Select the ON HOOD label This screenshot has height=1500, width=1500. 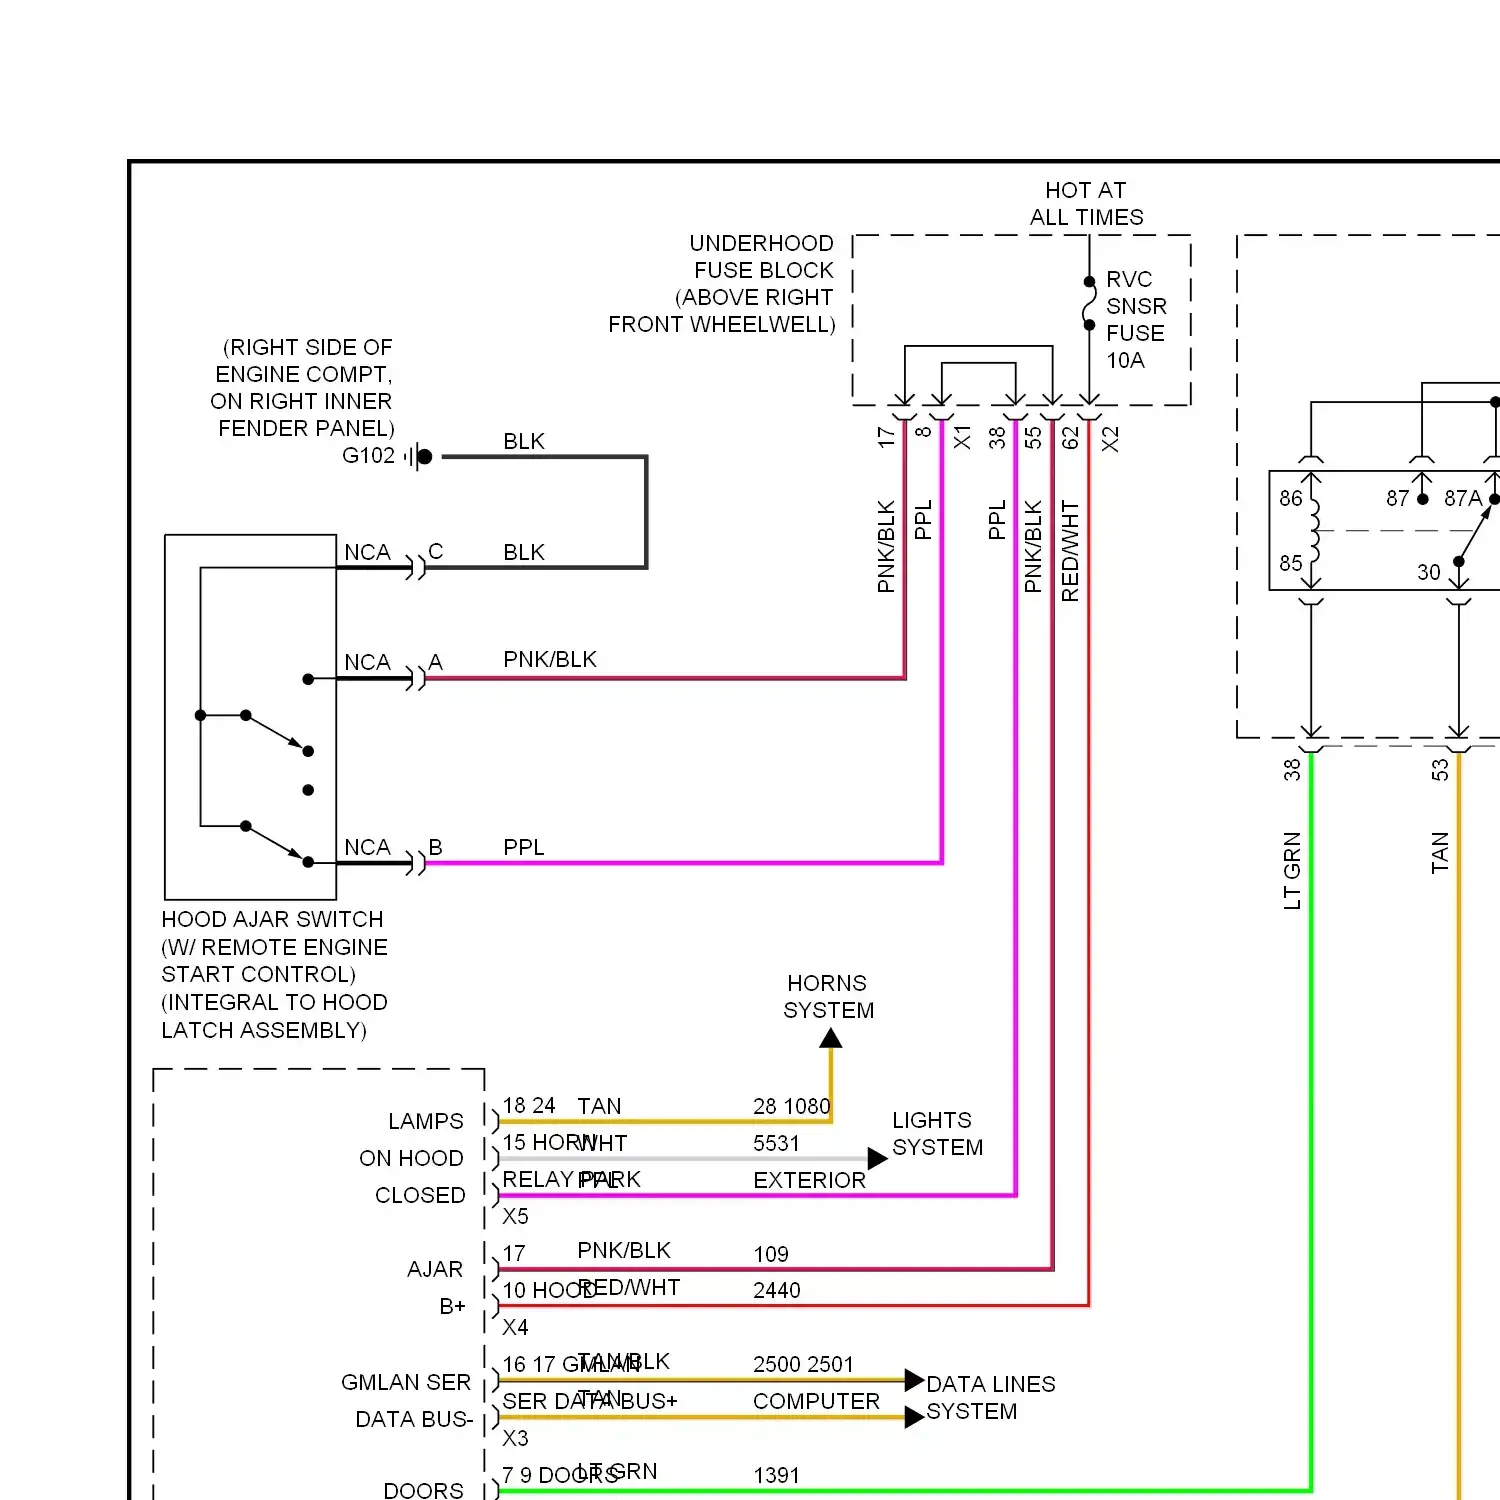411,1158
